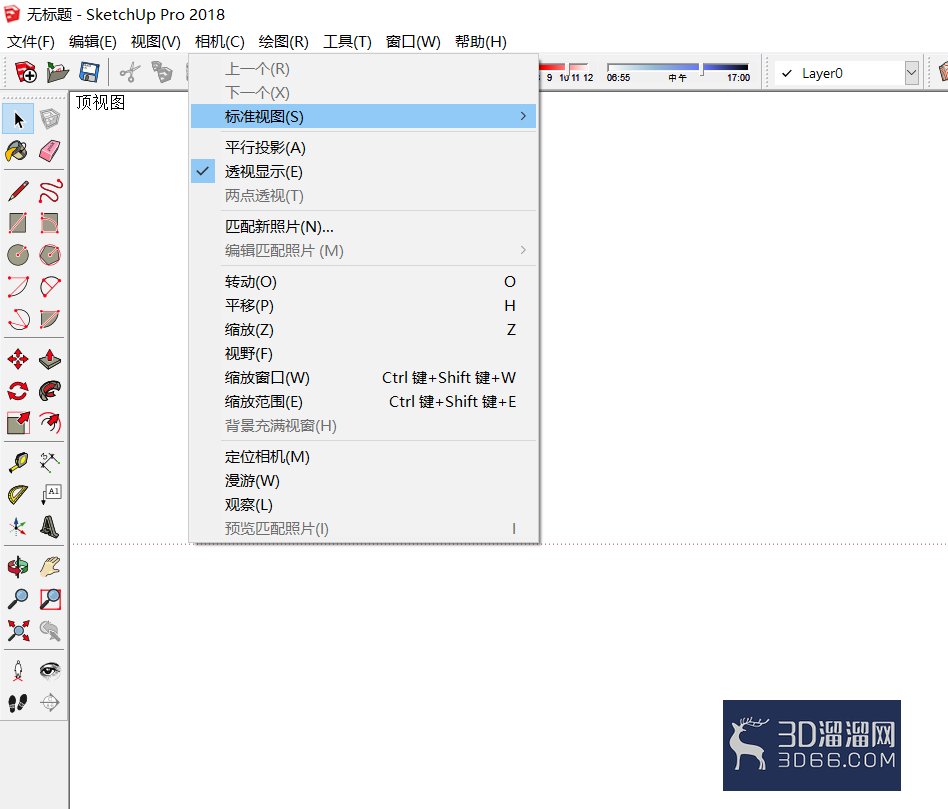Select the Rectangle tool
948x809 pixels.
18,223
